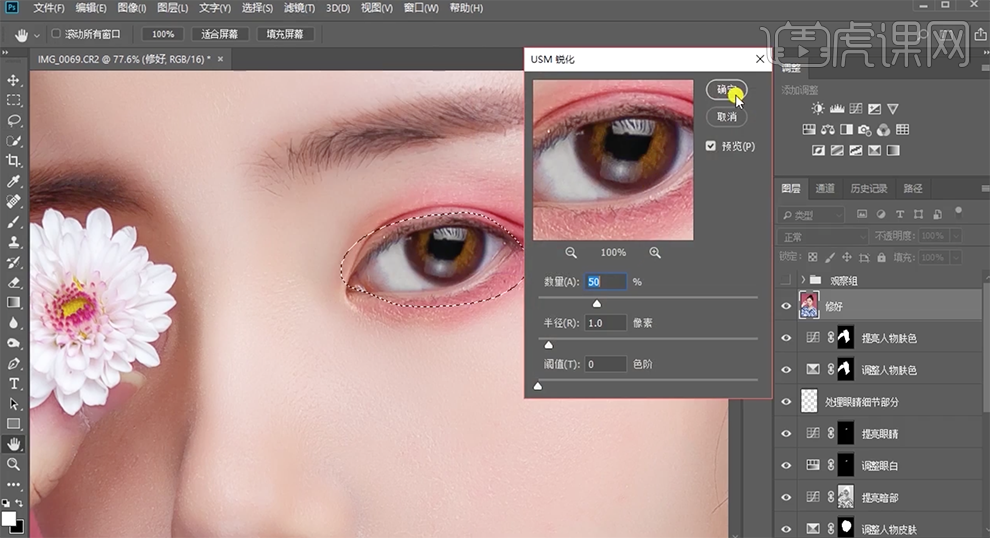Add Curves adjustment icon
The image size is (990, 538).
coord(856,109)
